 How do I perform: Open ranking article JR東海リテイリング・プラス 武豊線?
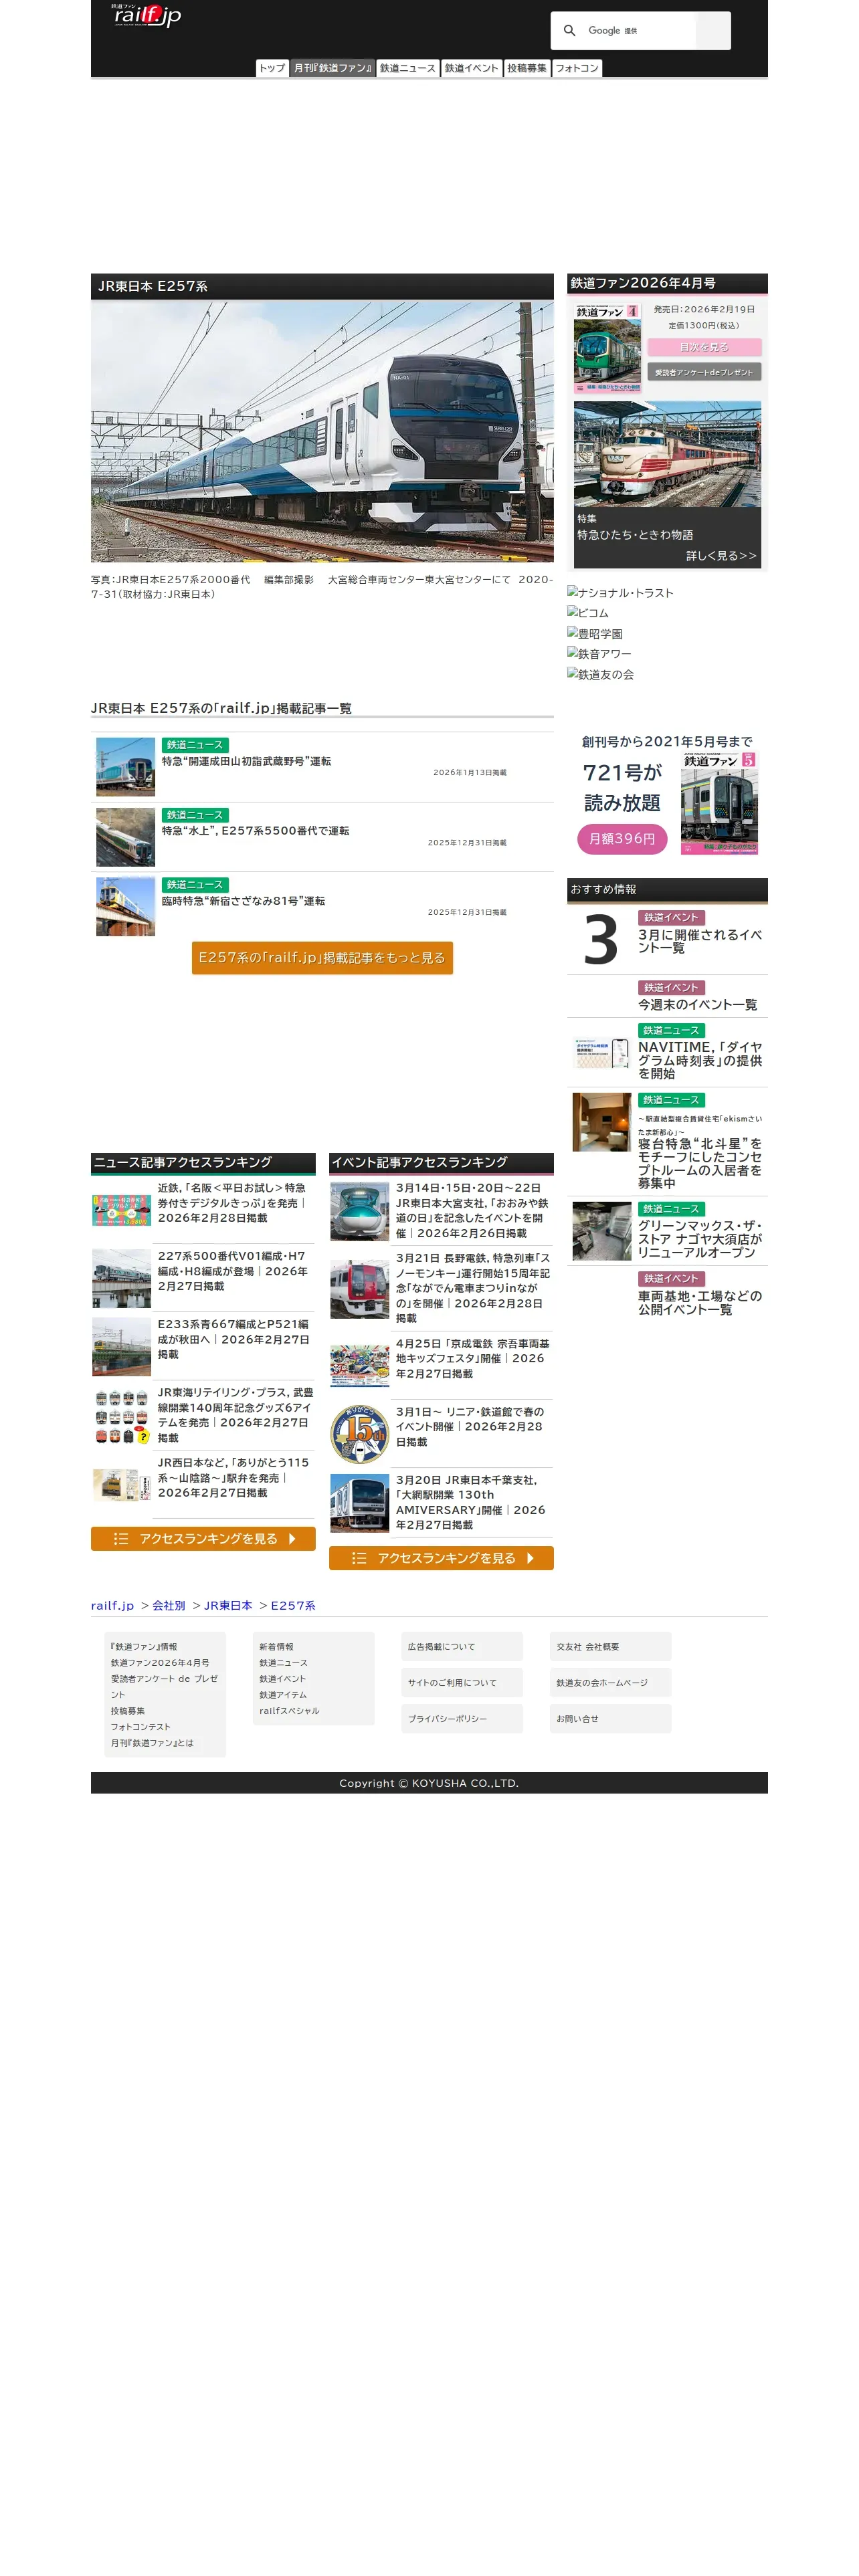pyautogui.click(x=235, y=1415)
